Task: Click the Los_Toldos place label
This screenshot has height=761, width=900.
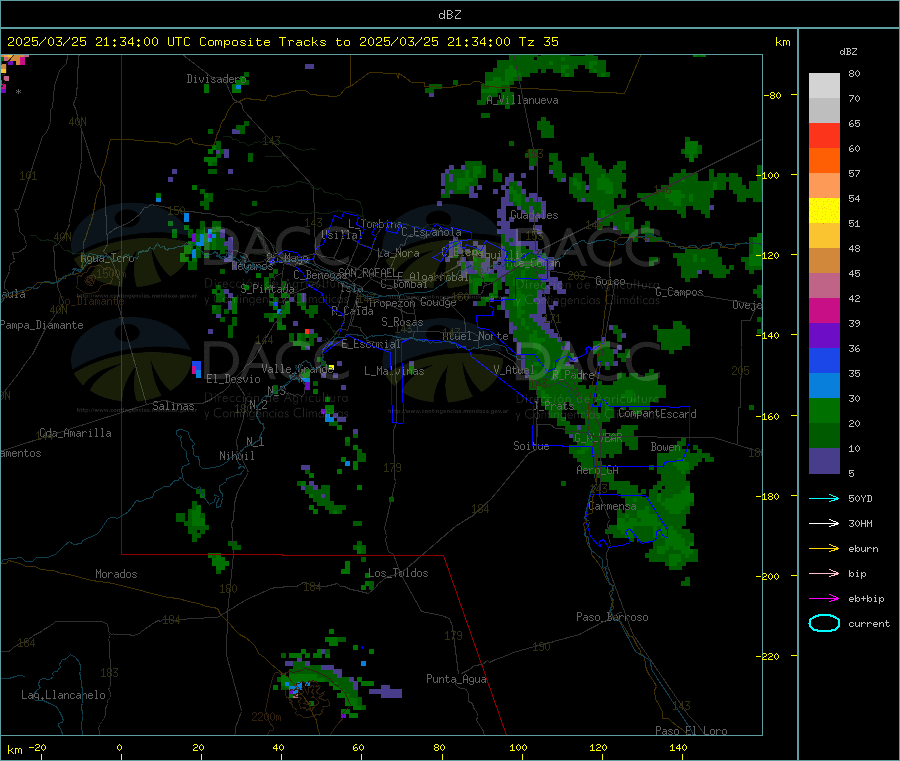Action: 398,573
